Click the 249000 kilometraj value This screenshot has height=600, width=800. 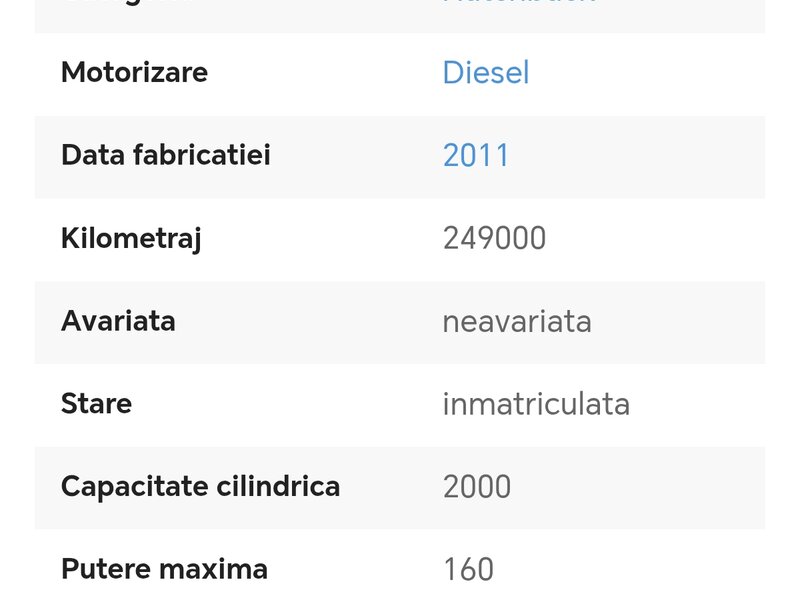click(x=494, y=239)
